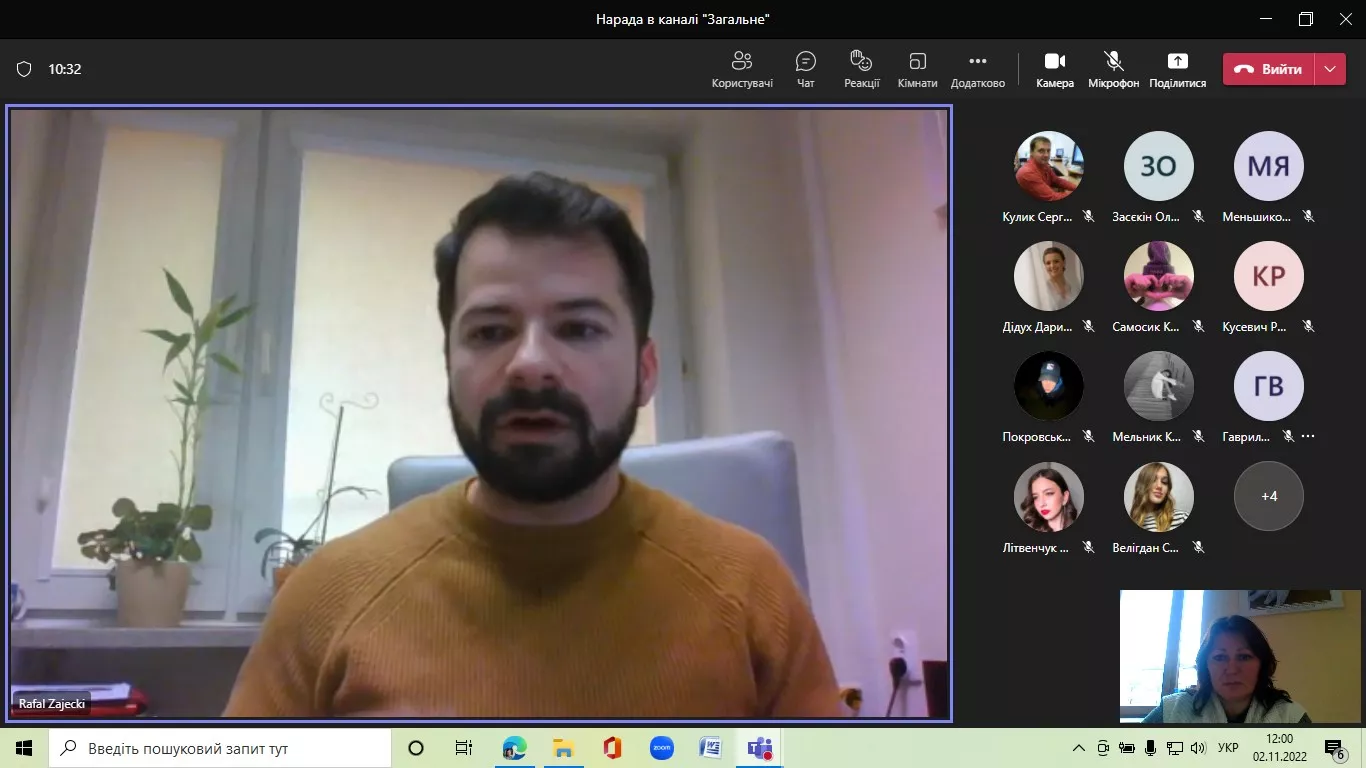This screenshot has height=768, width=1366.
Task: Click Поділитися to share screen
Action: point(1177,69)
